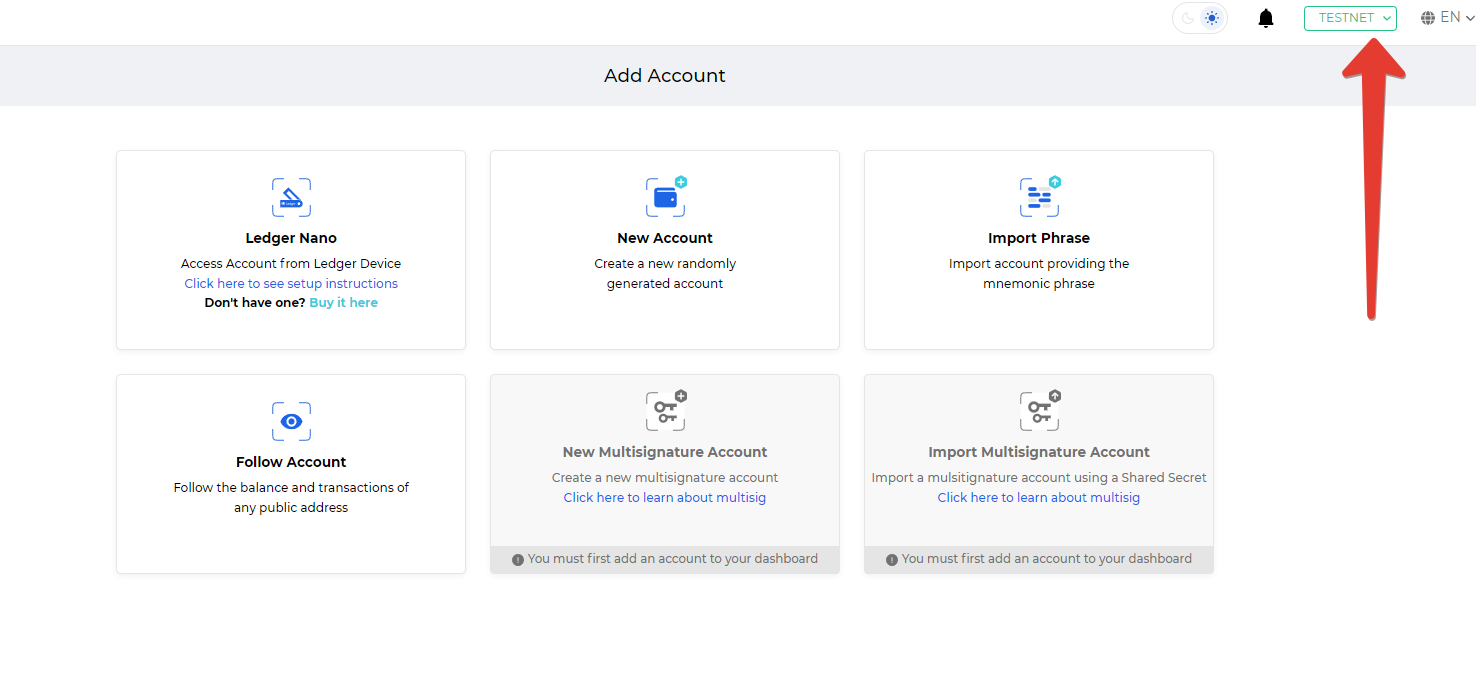Select the New Account wallet icon
1476x690 pixels.
pos(666,197)
